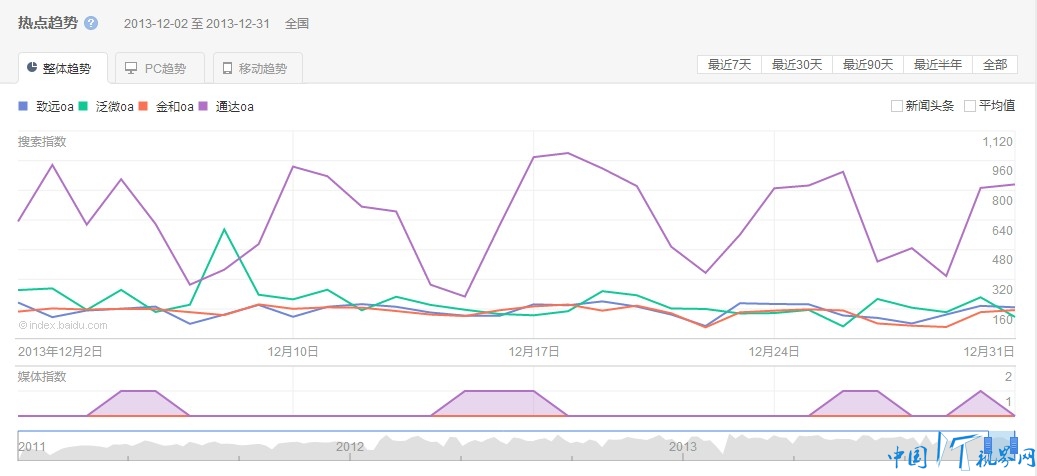Click the 金和oa legend label
Screen dimensions: 1037x476
(x=175, y=106)
